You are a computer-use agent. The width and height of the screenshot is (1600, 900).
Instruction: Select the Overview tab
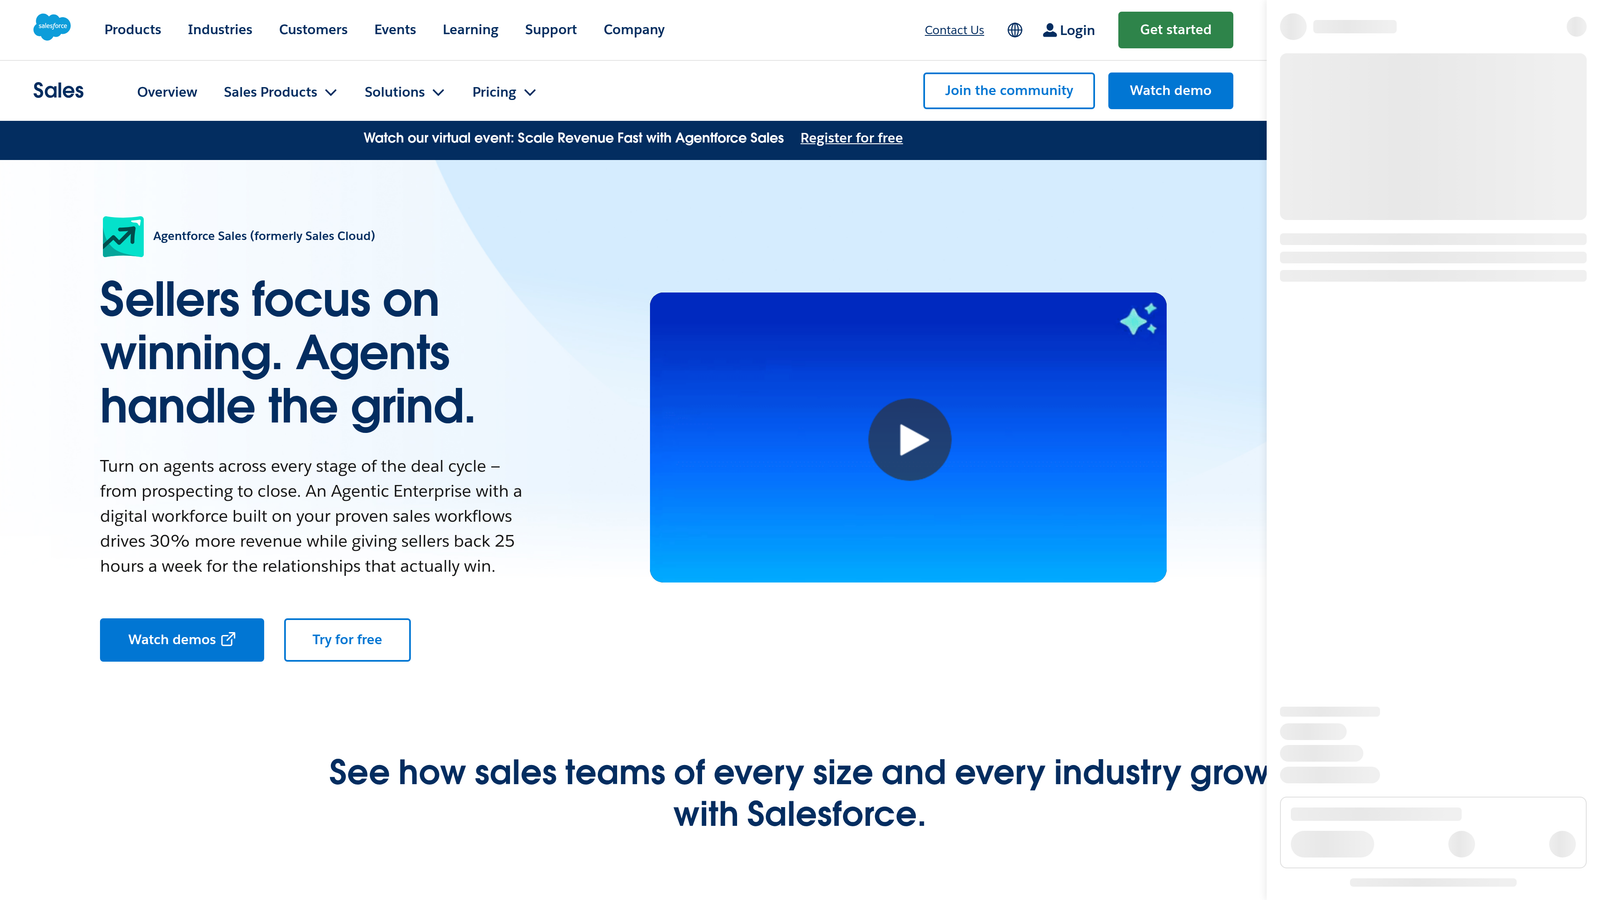[167, 92]
